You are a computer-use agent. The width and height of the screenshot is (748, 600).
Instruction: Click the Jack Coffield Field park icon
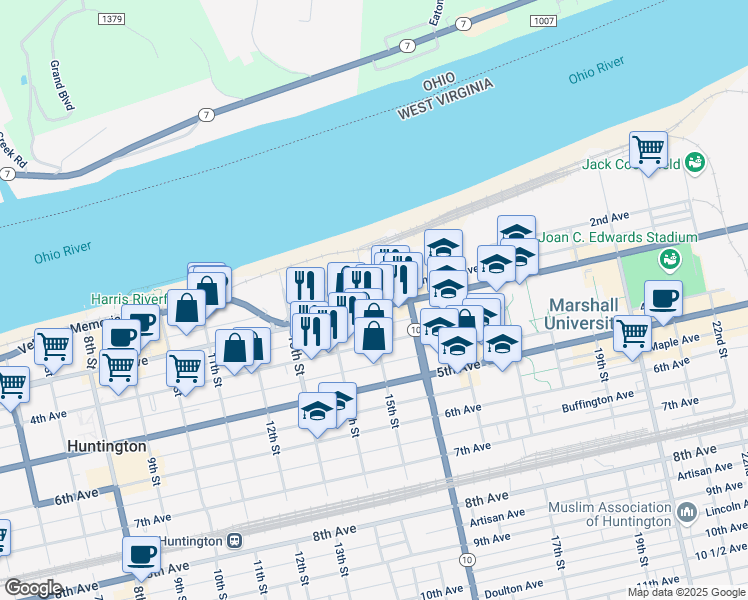[x=695, y=163]
